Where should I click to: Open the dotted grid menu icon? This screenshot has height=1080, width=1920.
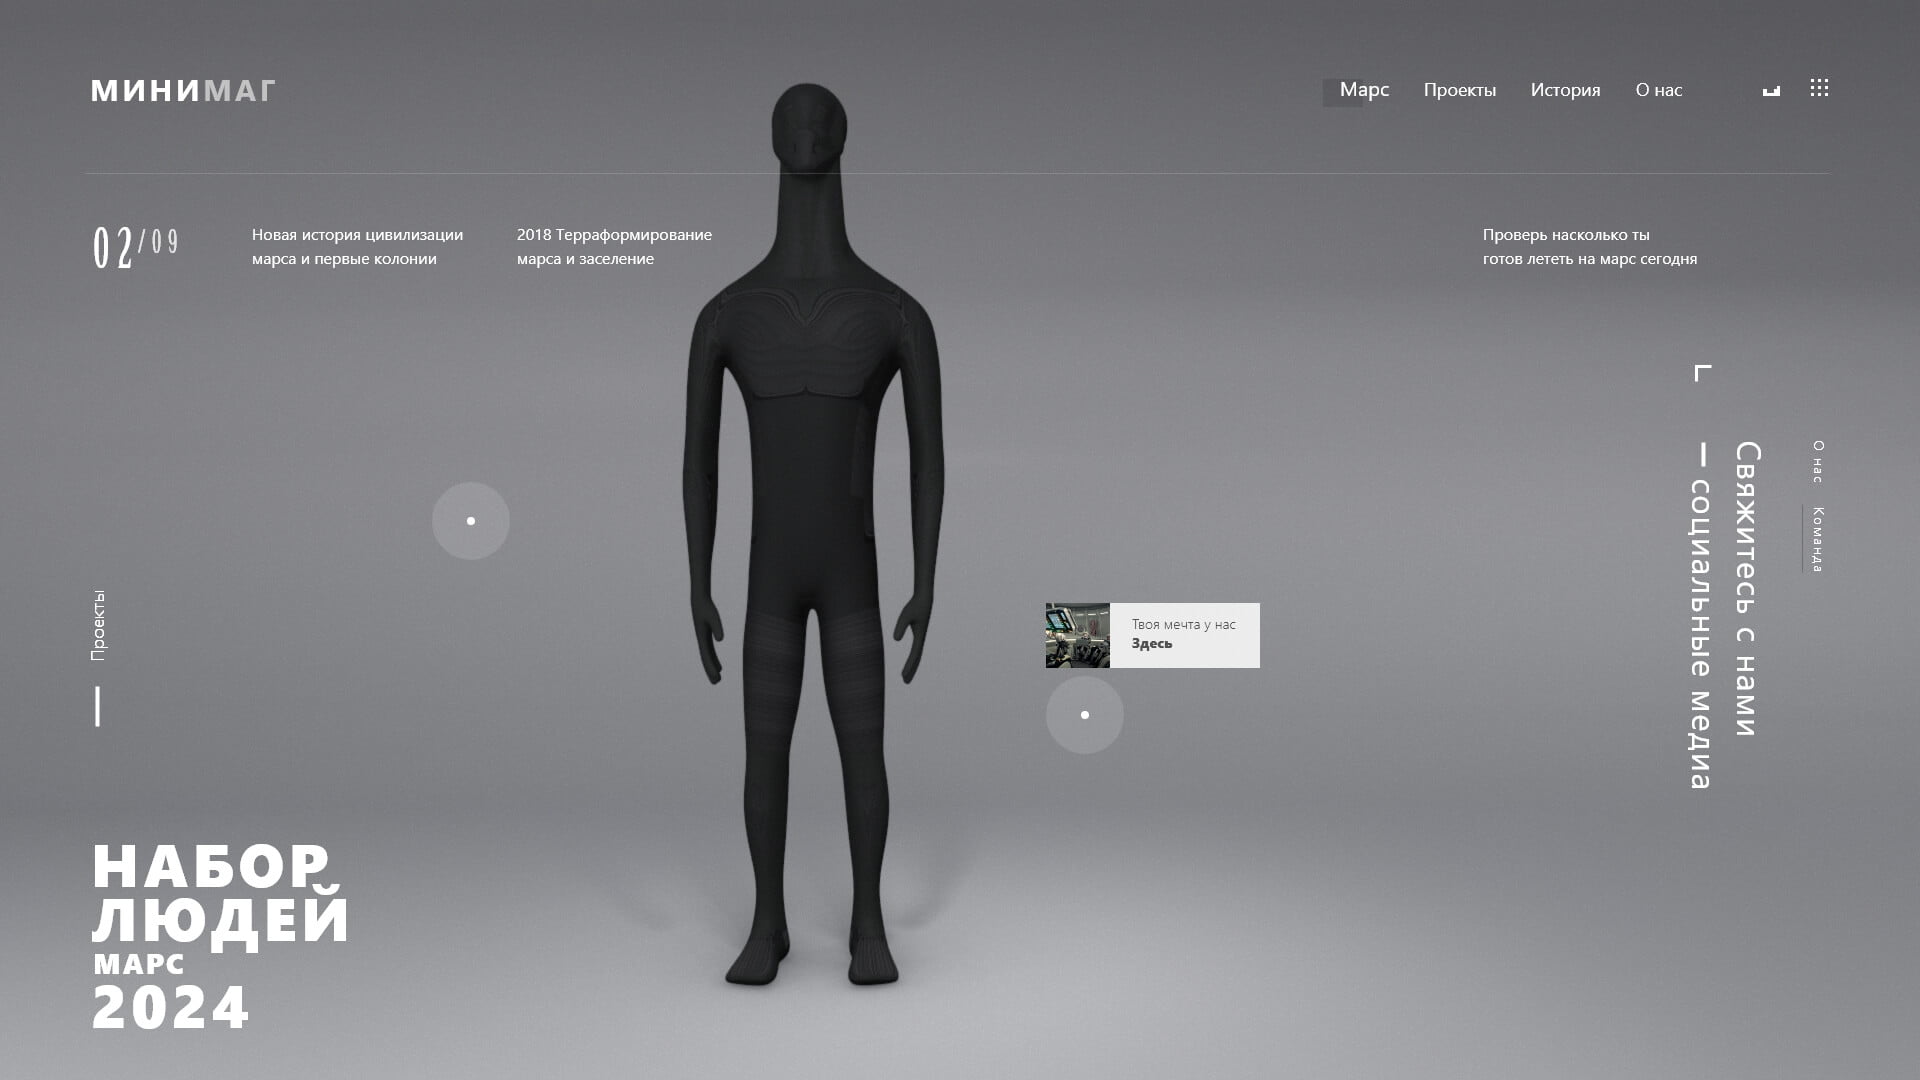tap(1819, 88)
